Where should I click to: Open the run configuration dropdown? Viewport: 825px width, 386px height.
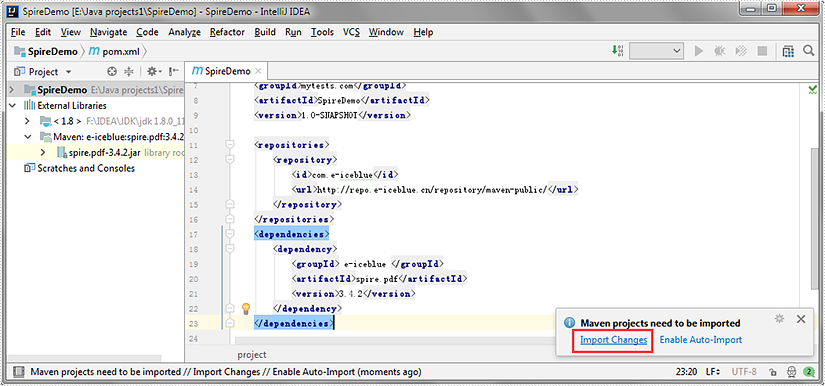pyautogui.click(x=656, y=51)
